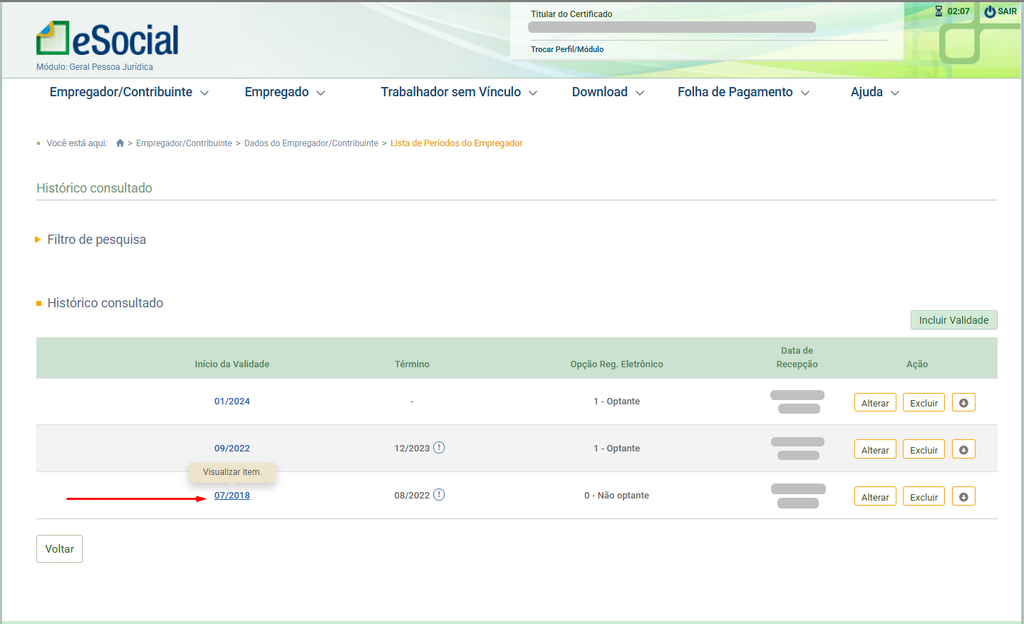Expand Filtro de pesquisa section
Screen dimensions: 1024x624
[x=96, y=240]
